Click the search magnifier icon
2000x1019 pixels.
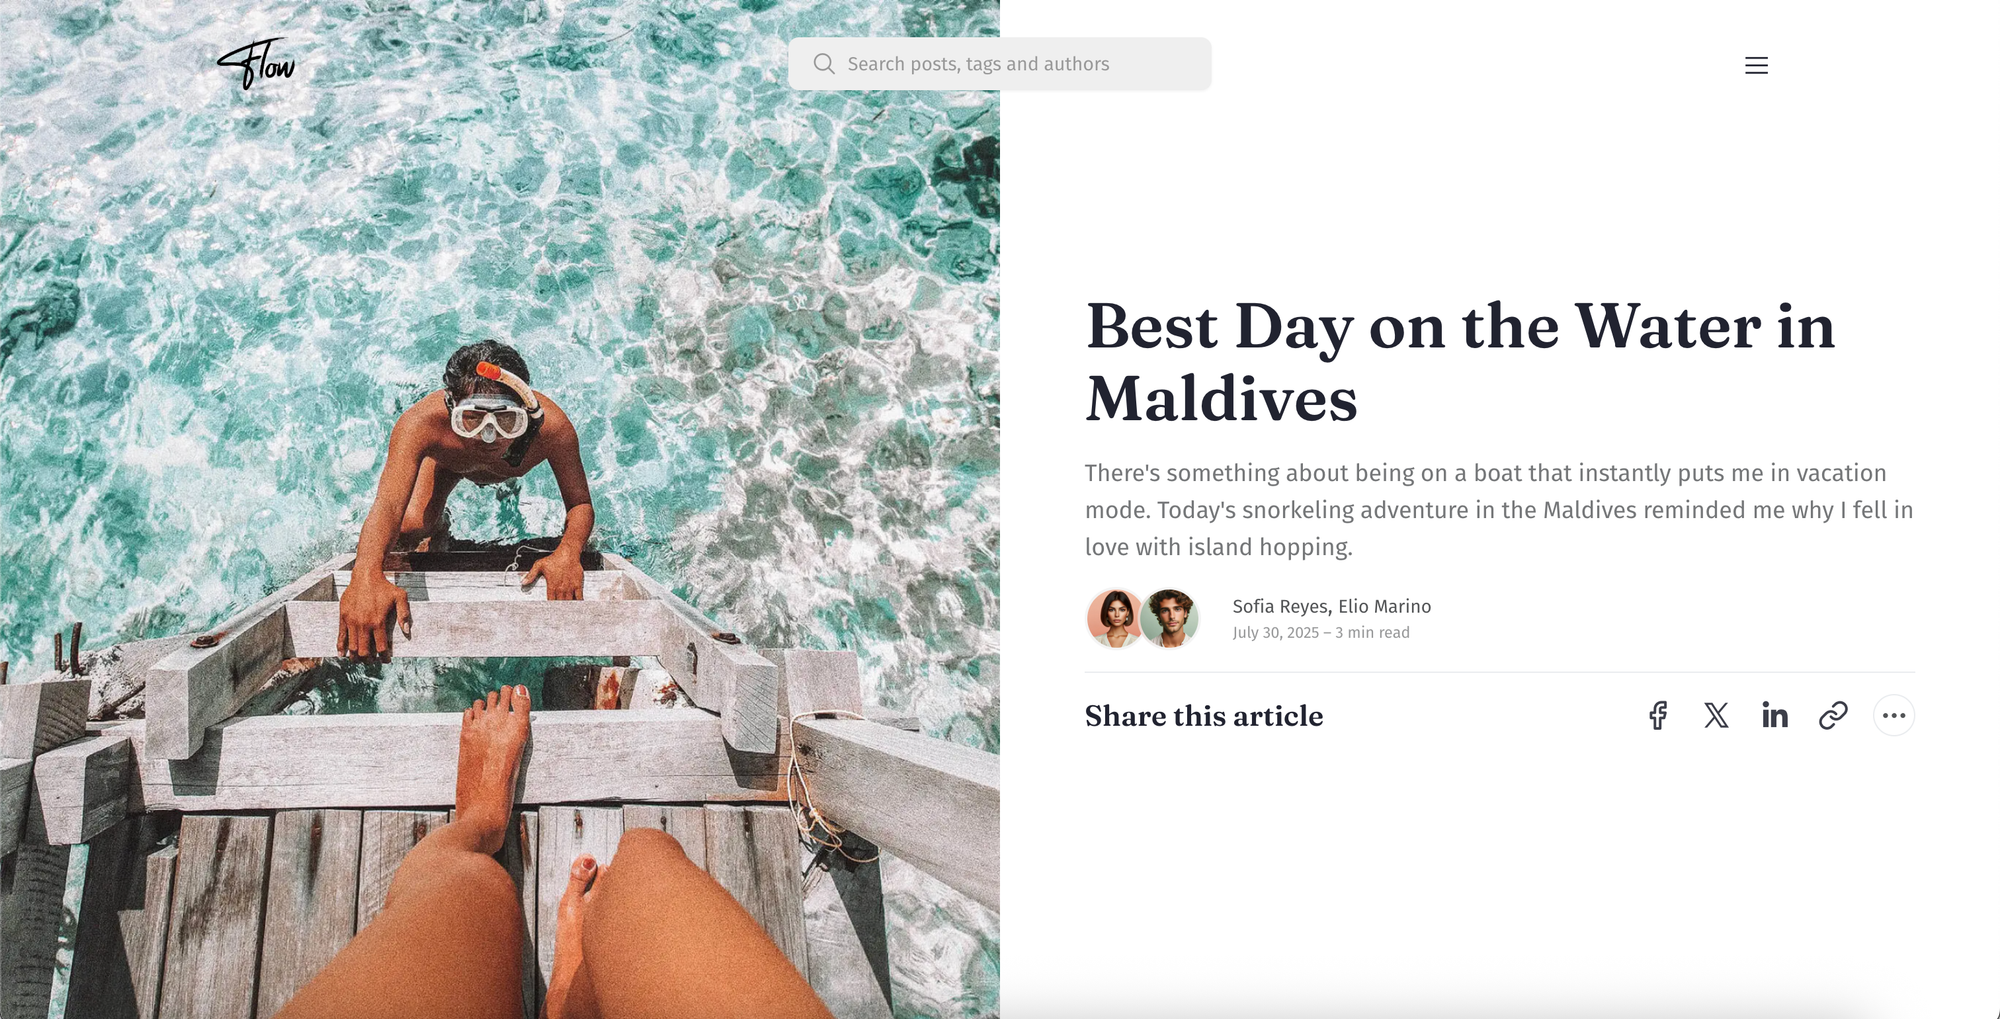tap(824, 64)
